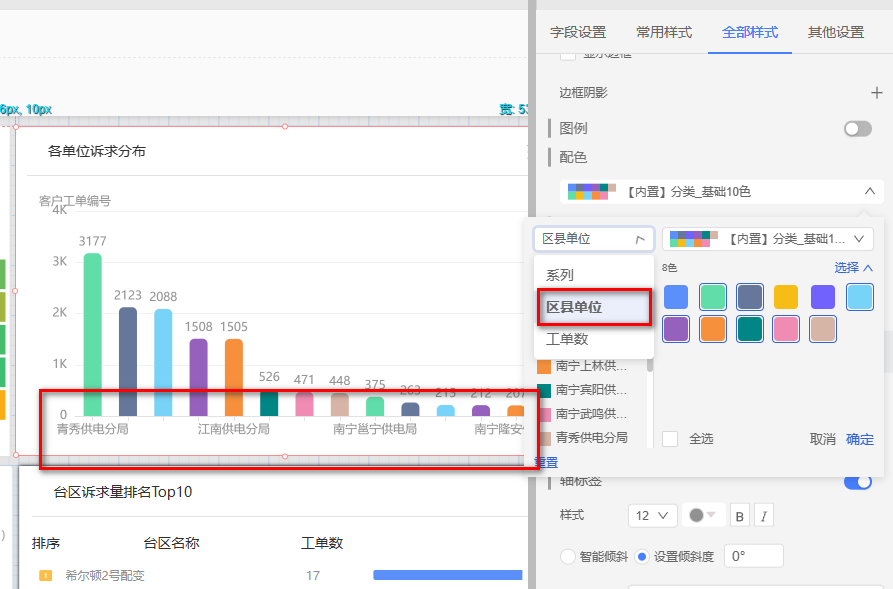
Task: Open the 其他设置 tab
Action: click(x=835, y=32)
